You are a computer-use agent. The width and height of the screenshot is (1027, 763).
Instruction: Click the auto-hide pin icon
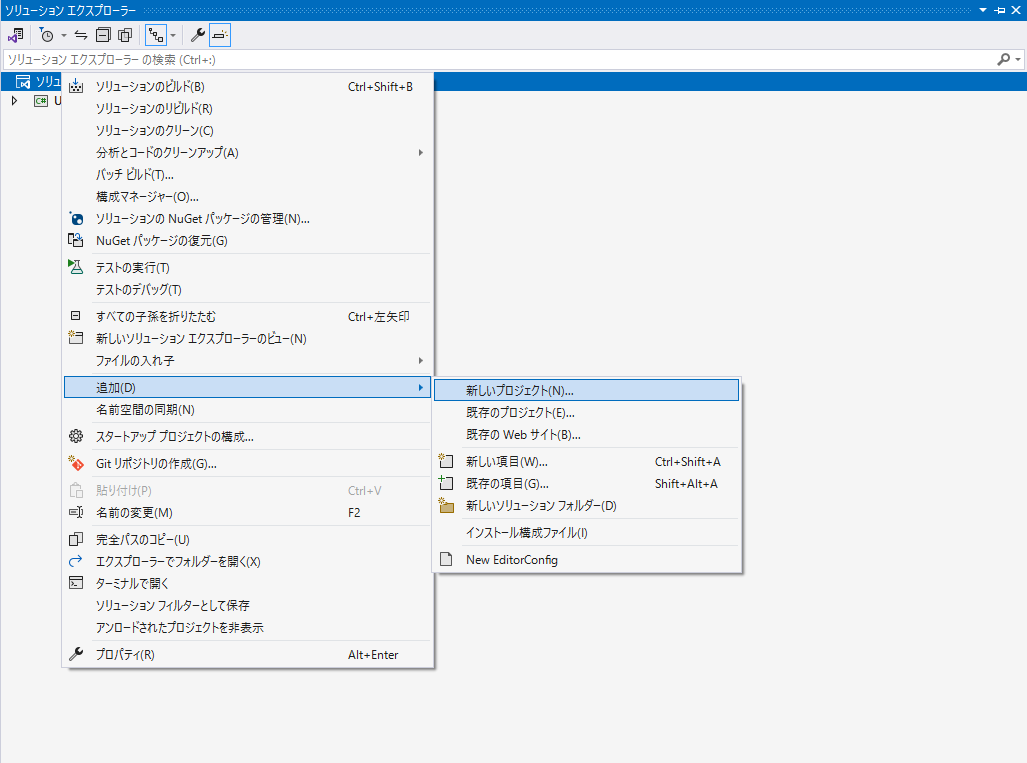coord(999,10)
